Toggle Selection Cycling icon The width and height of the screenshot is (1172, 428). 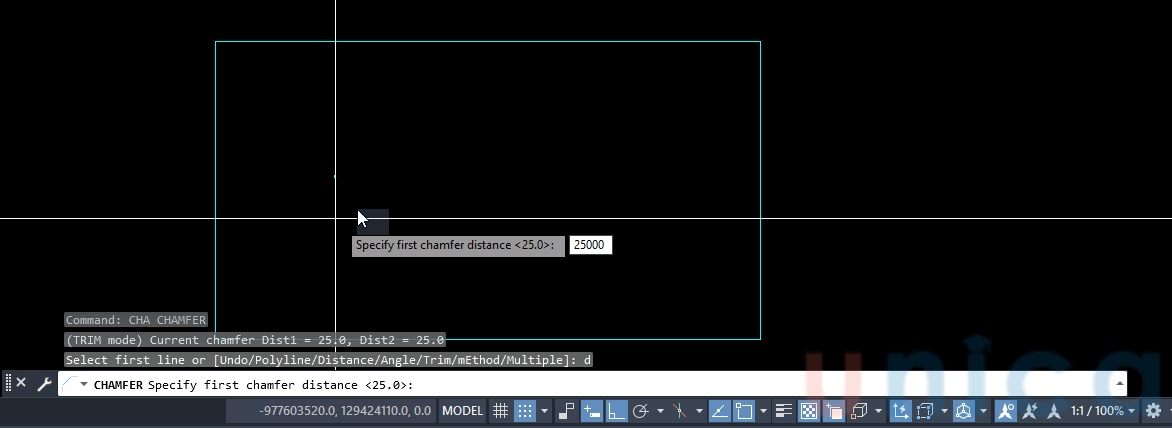click(833, 411)
